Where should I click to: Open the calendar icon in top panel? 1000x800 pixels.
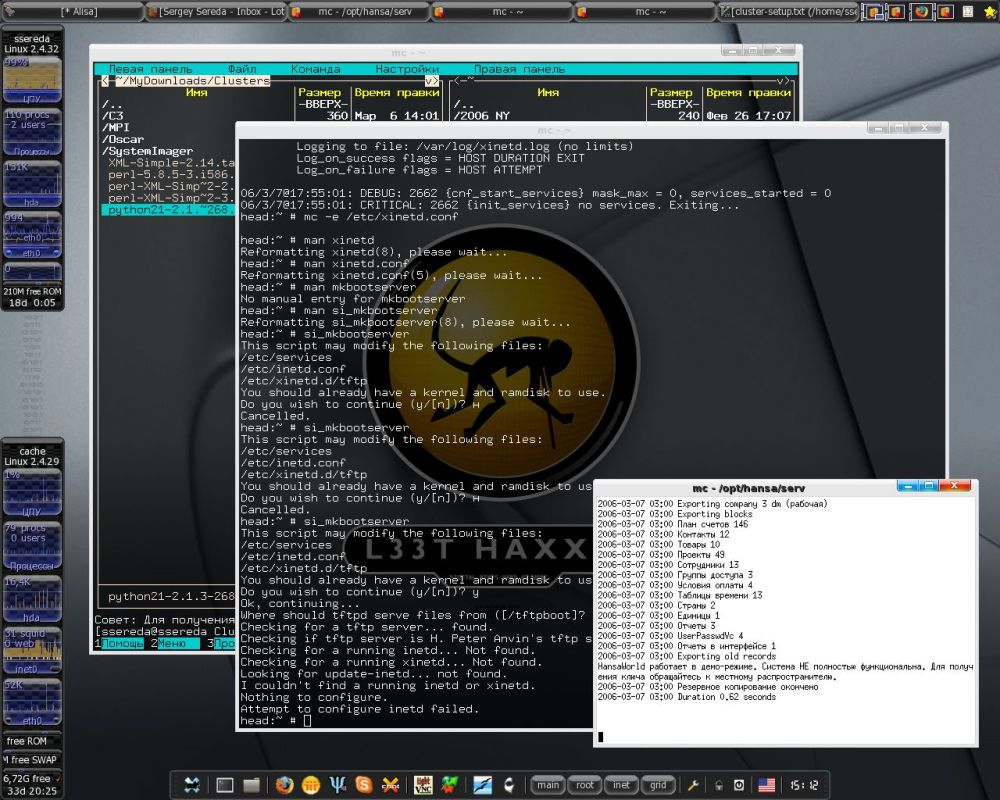point(968,11)
